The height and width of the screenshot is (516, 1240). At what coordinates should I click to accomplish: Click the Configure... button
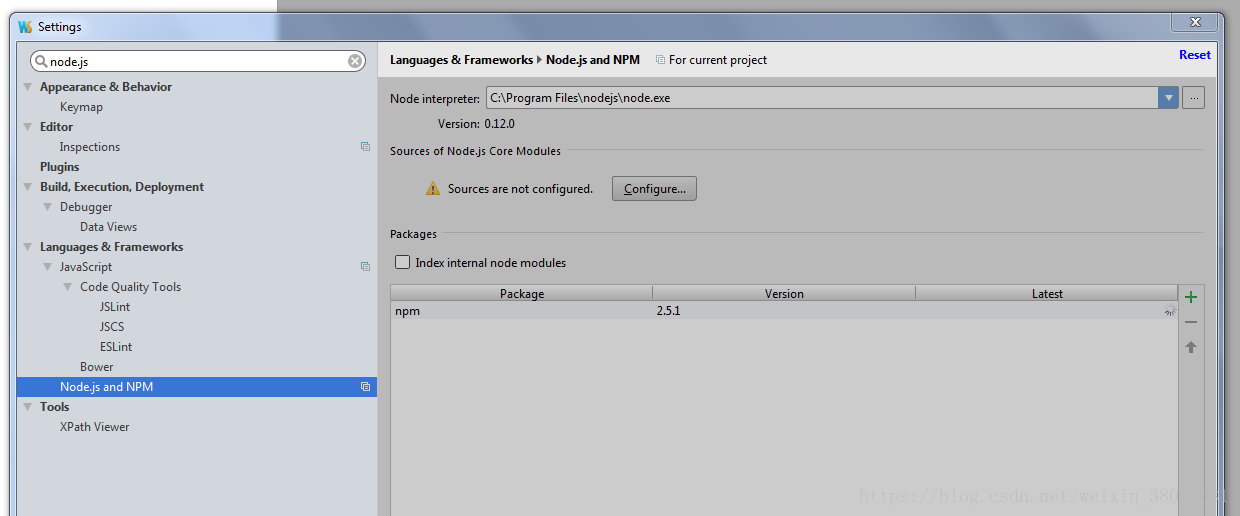(x=654, y=188)
